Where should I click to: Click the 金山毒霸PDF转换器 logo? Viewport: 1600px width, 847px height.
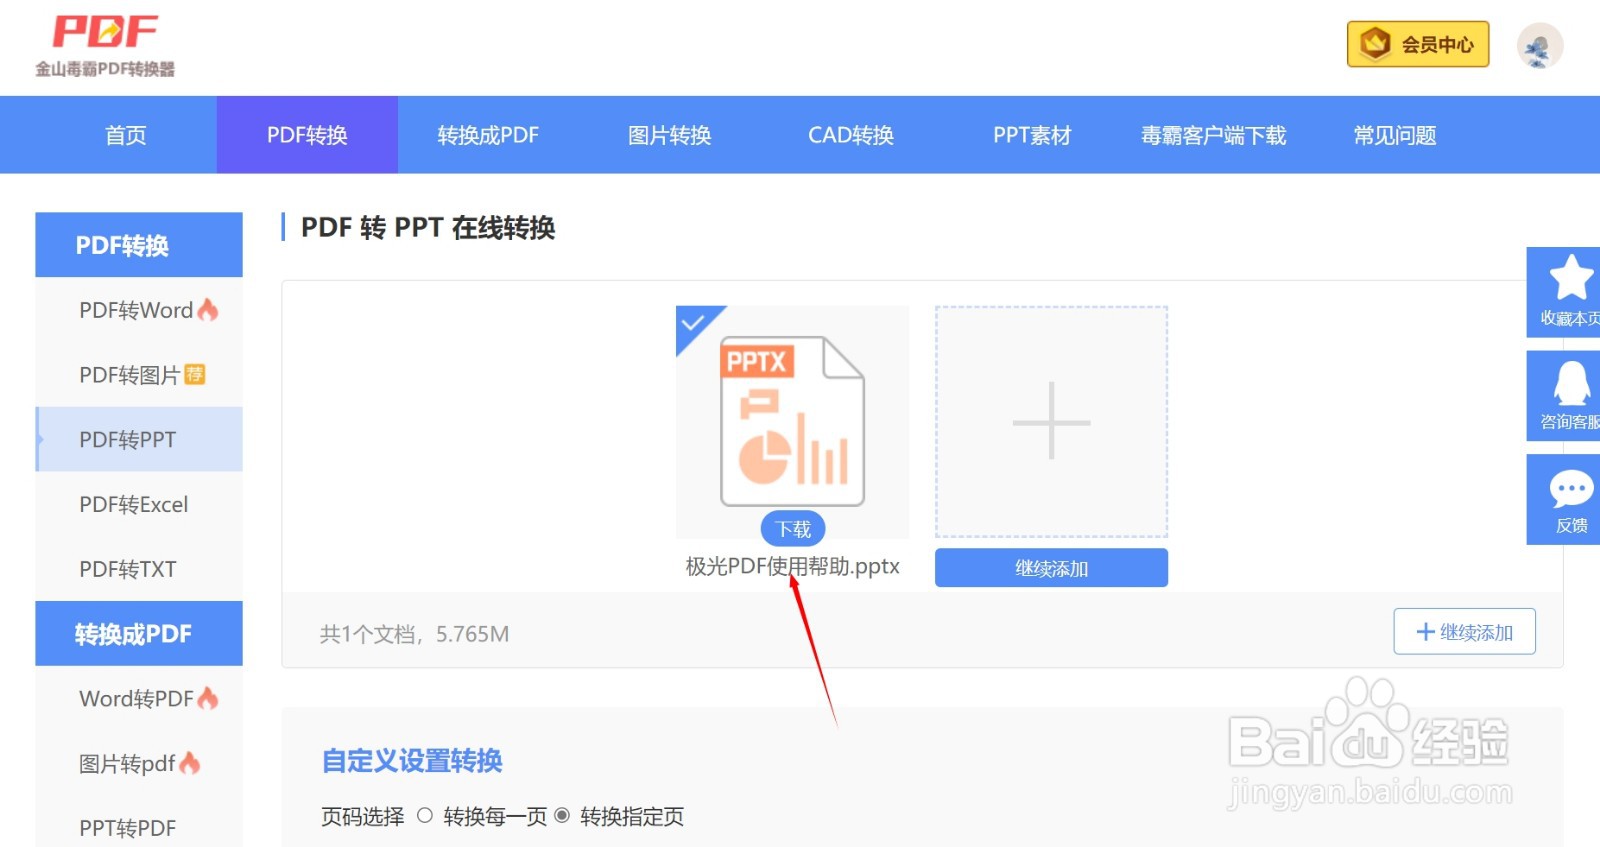[x=105, y=45]
